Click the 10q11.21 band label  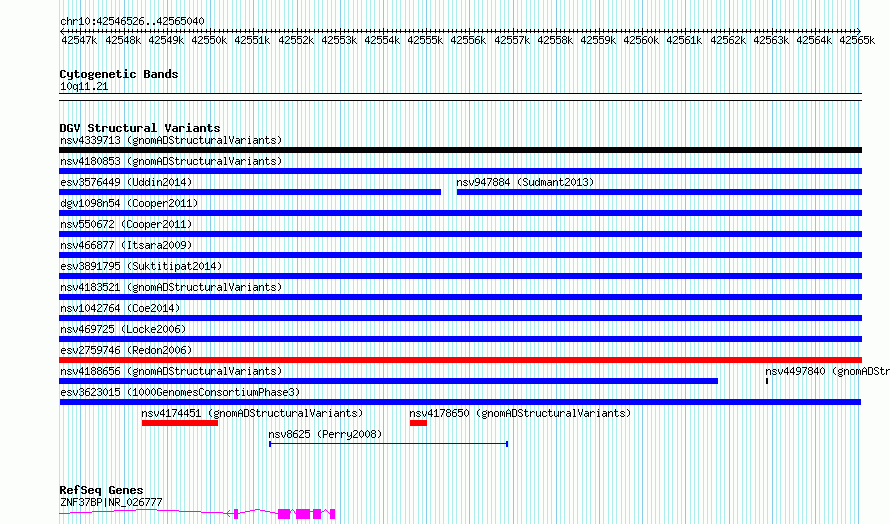[x=84, y=86]
